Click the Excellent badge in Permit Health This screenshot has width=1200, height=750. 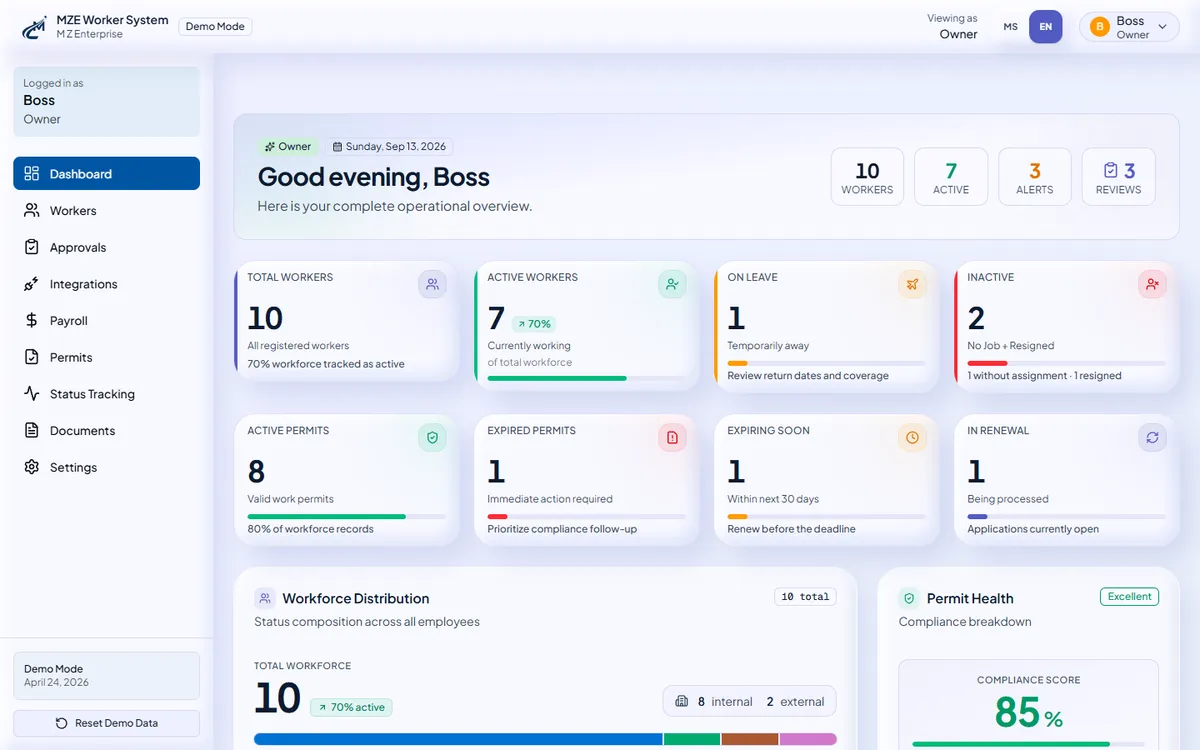1130,596
